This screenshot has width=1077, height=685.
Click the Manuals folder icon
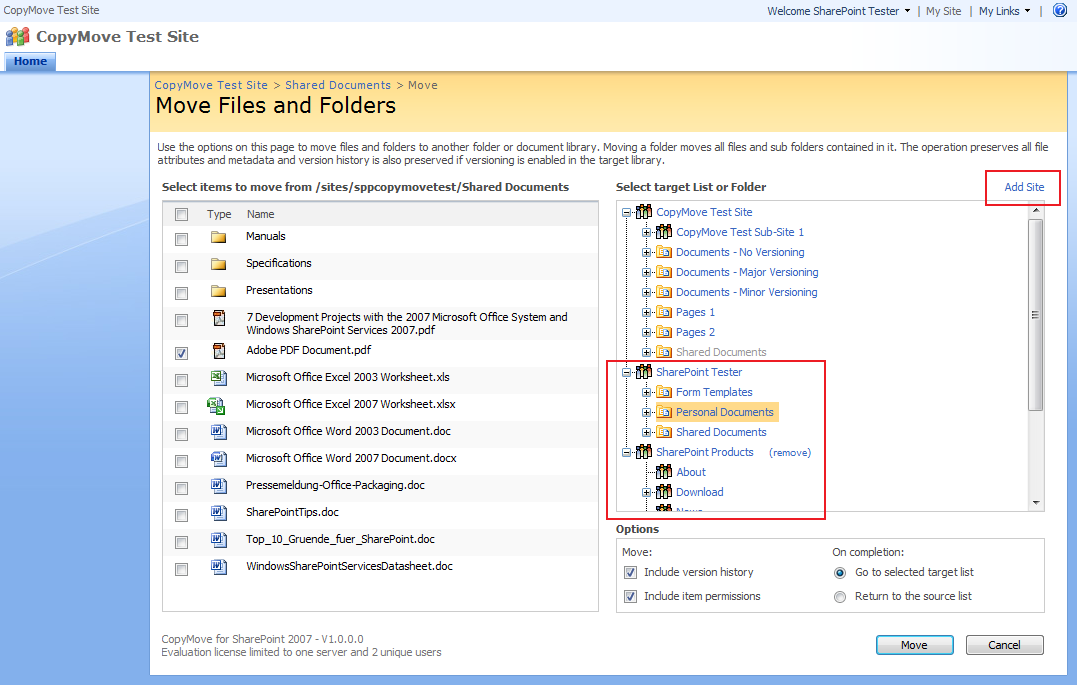[x=218, y=237]
